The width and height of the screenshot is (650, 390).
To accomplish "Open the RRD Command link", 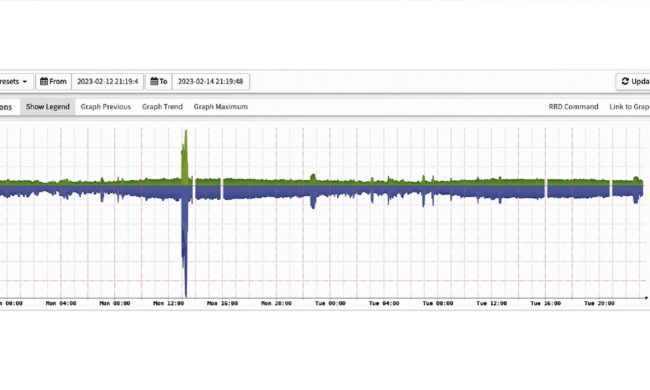I will (573, 107).
